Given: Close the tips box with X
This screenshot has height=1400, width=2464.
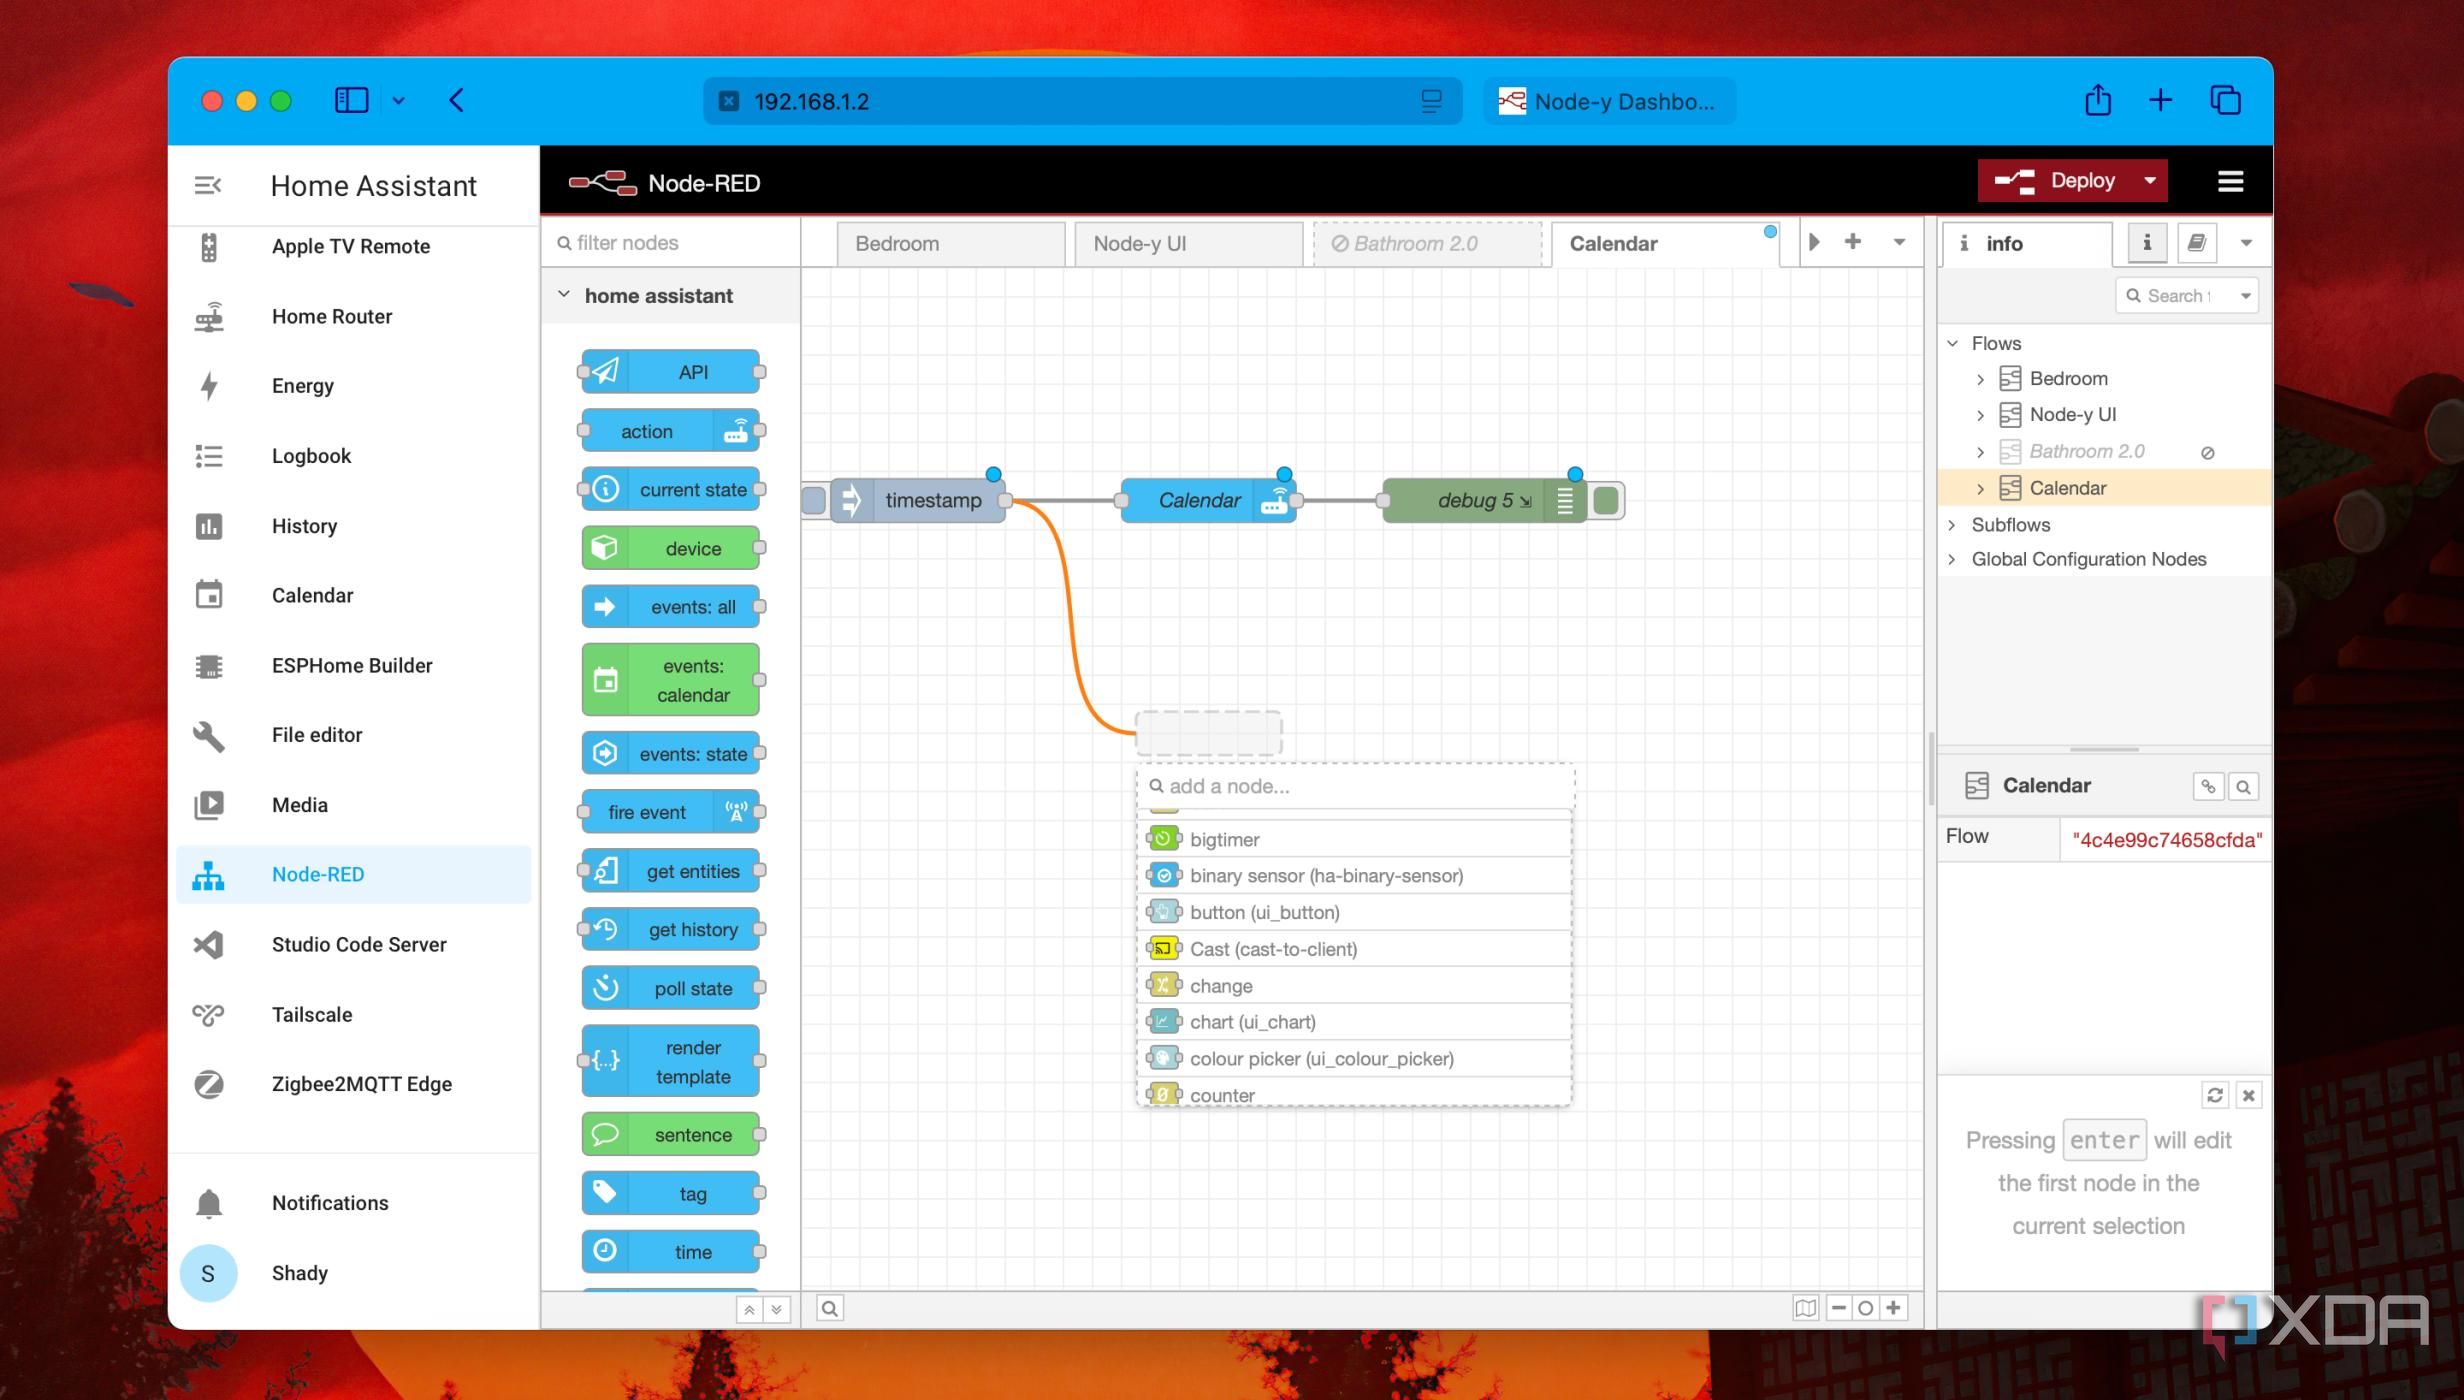Looking at the screenshot, I should (2249, 1095).
